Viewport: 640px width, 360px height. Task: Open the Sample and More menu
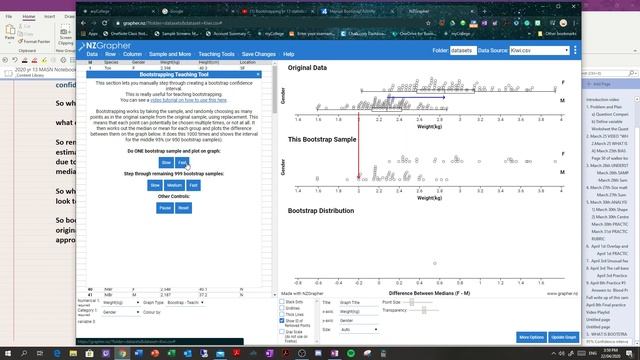click(170, 54)
